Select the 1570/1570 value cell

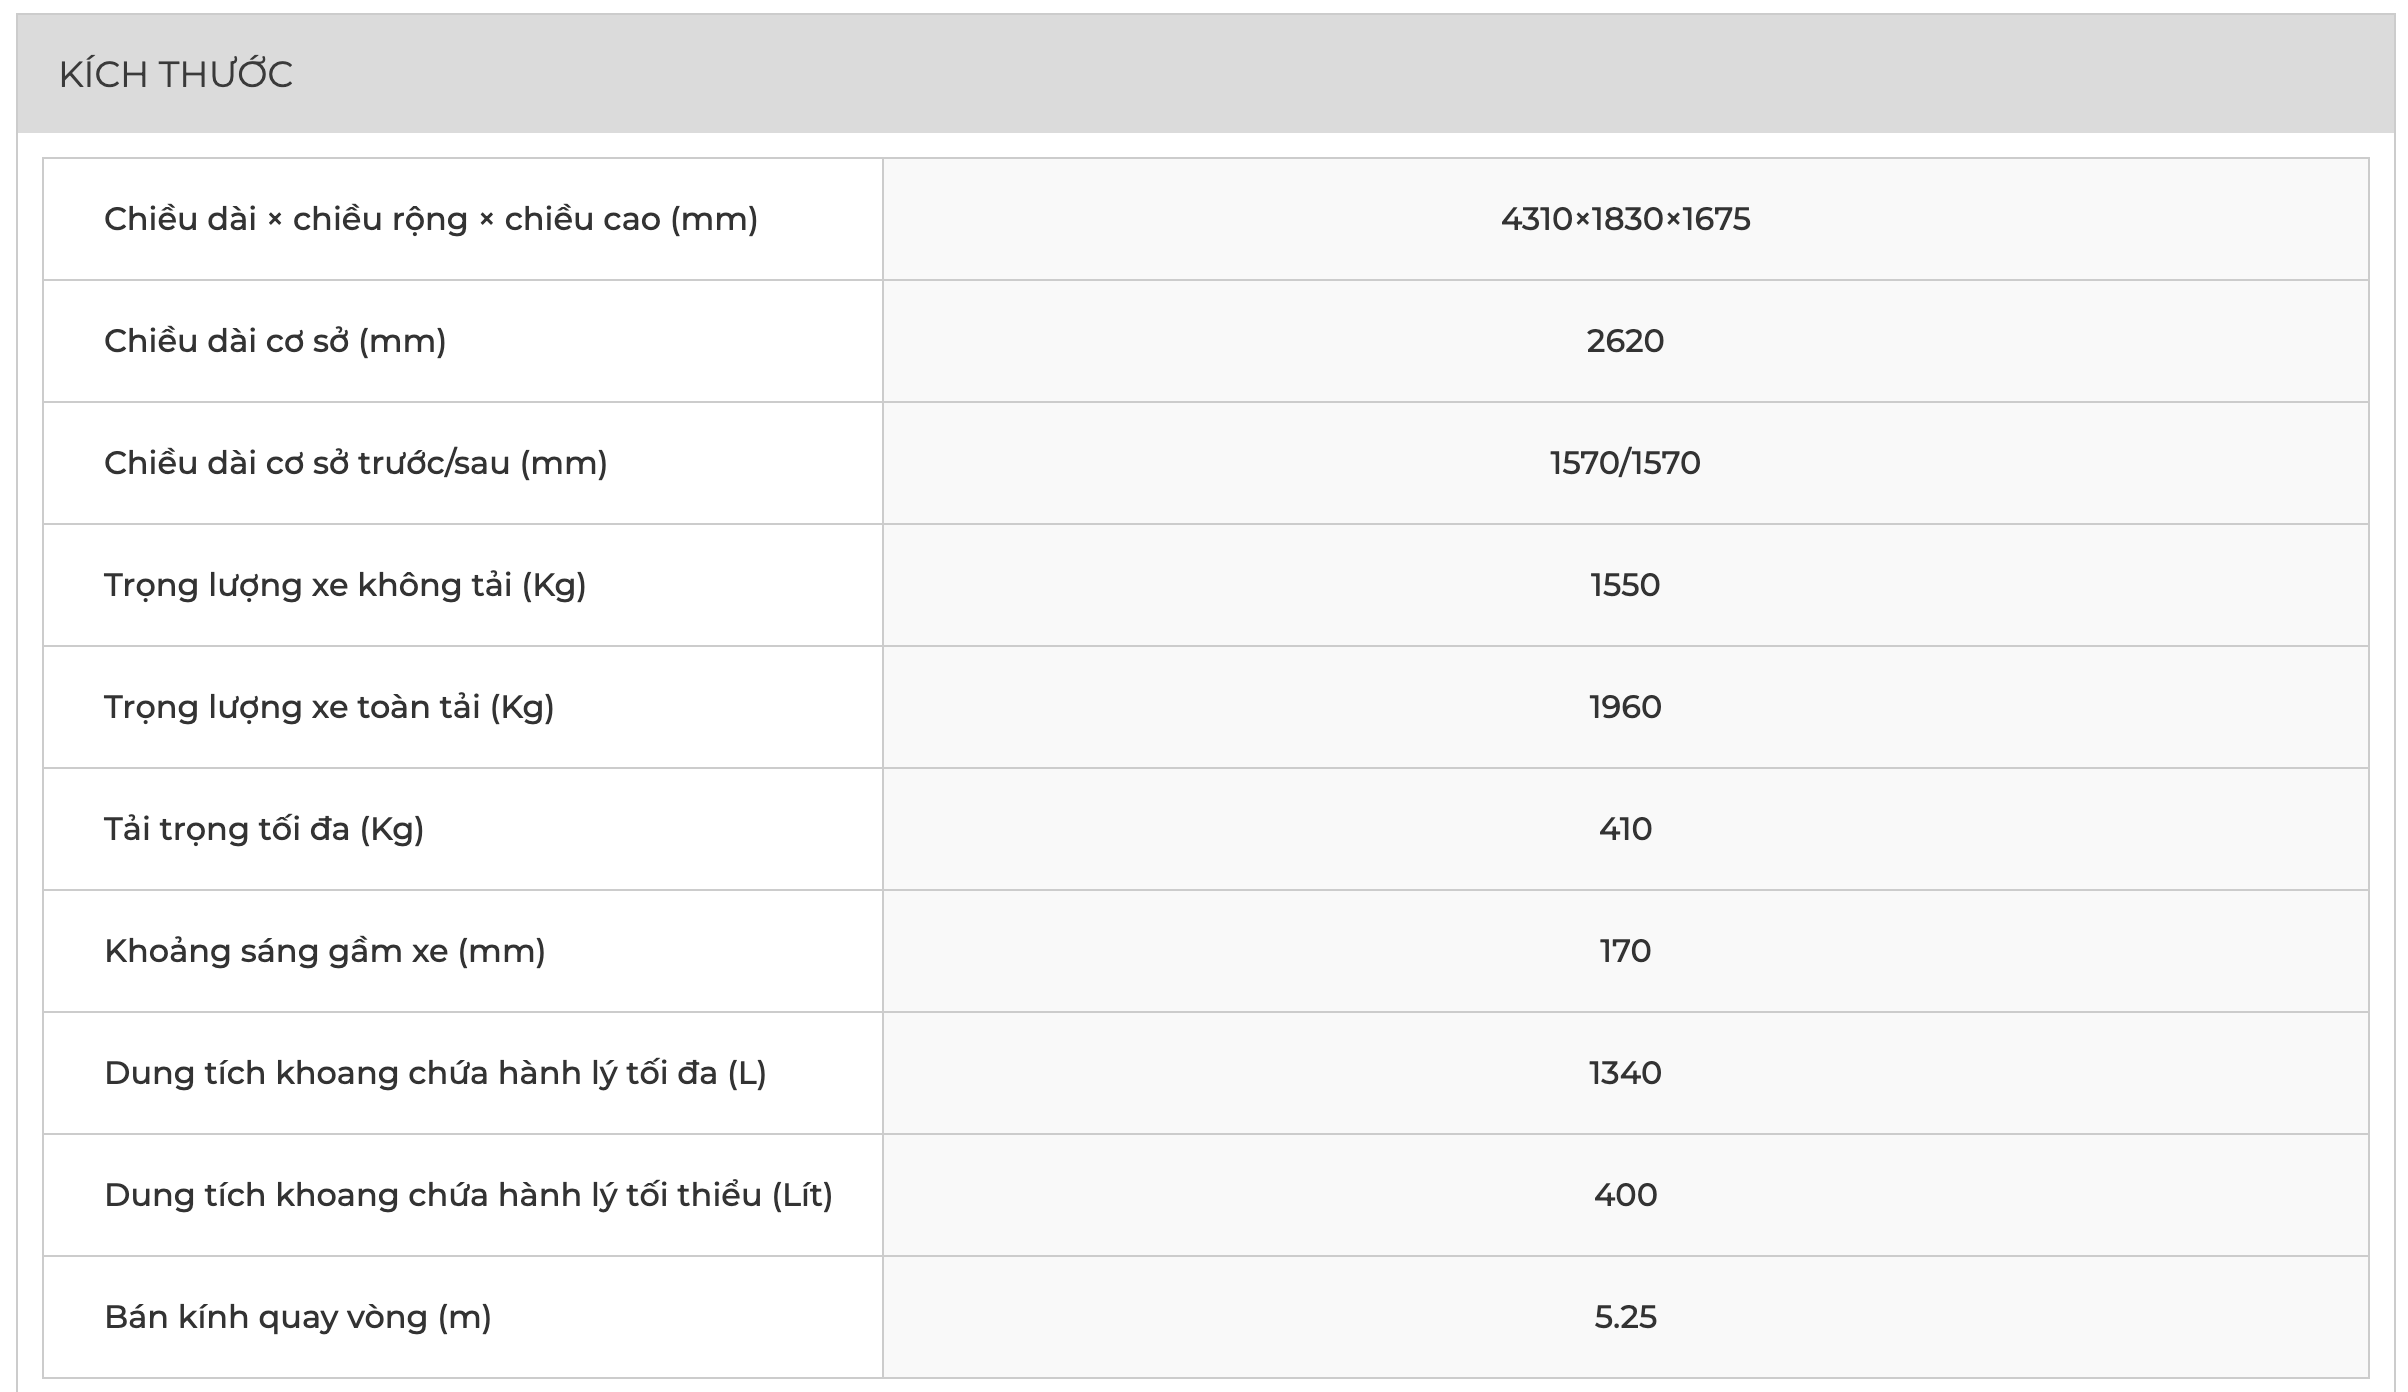tap(1625, 463)
